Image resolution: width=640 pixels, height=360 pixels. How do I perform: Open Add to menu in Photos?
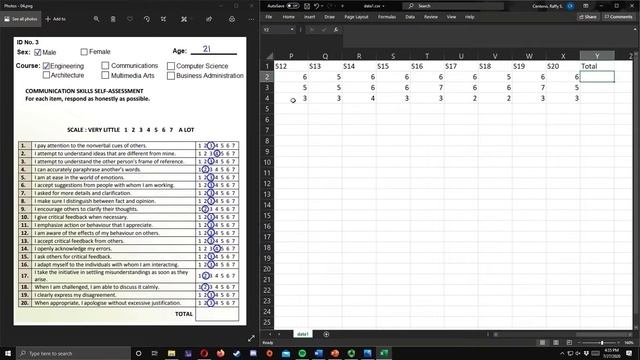pos(56,19)
